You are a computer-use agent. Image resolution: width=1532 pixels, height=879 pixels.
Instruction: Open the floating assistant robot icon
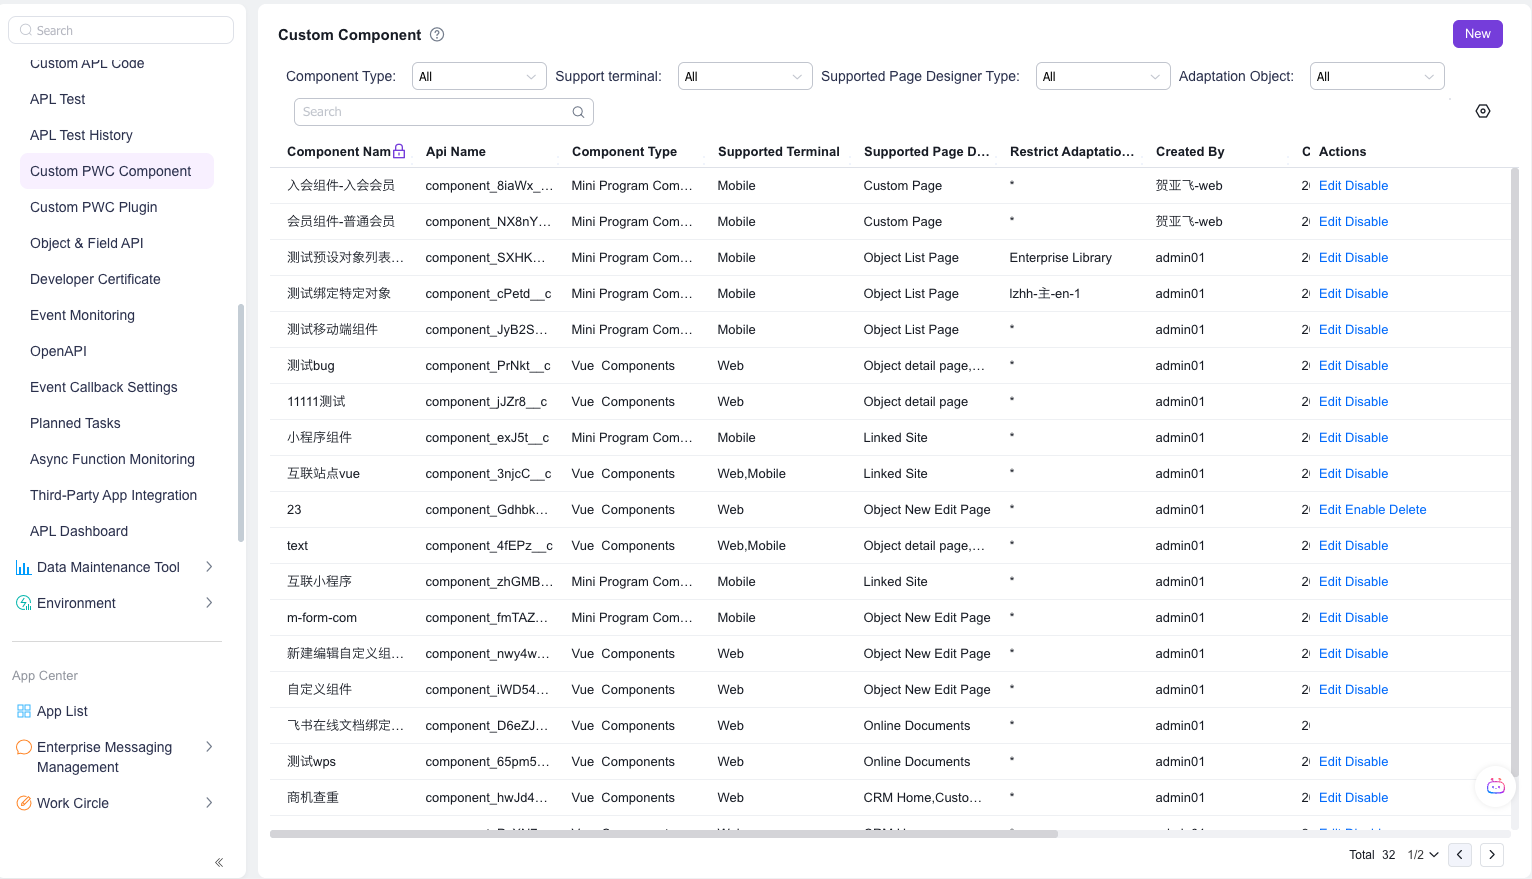tap(1495, 786)
